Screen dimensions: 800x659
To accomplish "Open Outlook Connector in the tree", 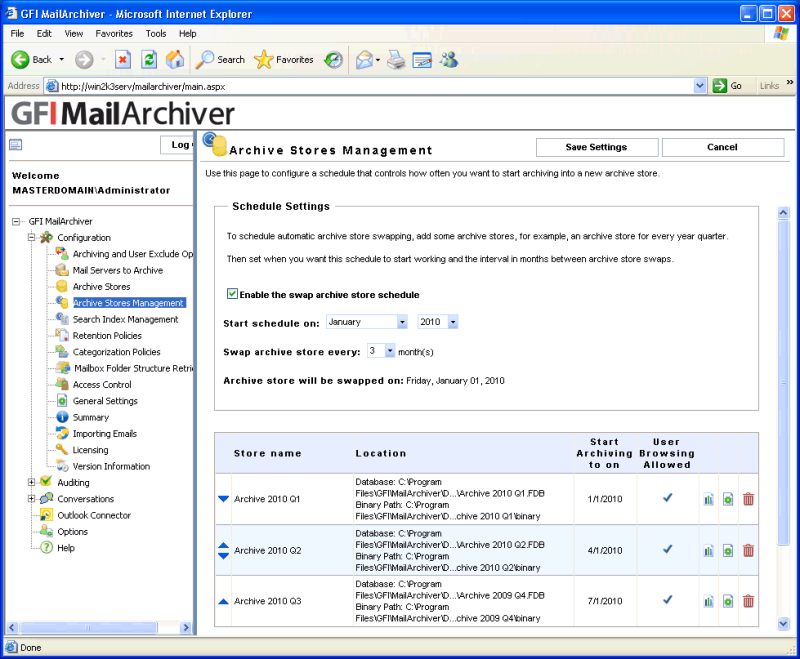I will click(x=94, y=515).
